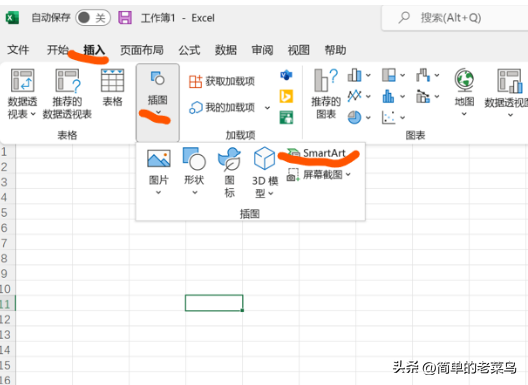This screenshot has width=528, height=385.
Task: Click the 数据透视表 PivotTable icon
Action: [x=23, y=80]
